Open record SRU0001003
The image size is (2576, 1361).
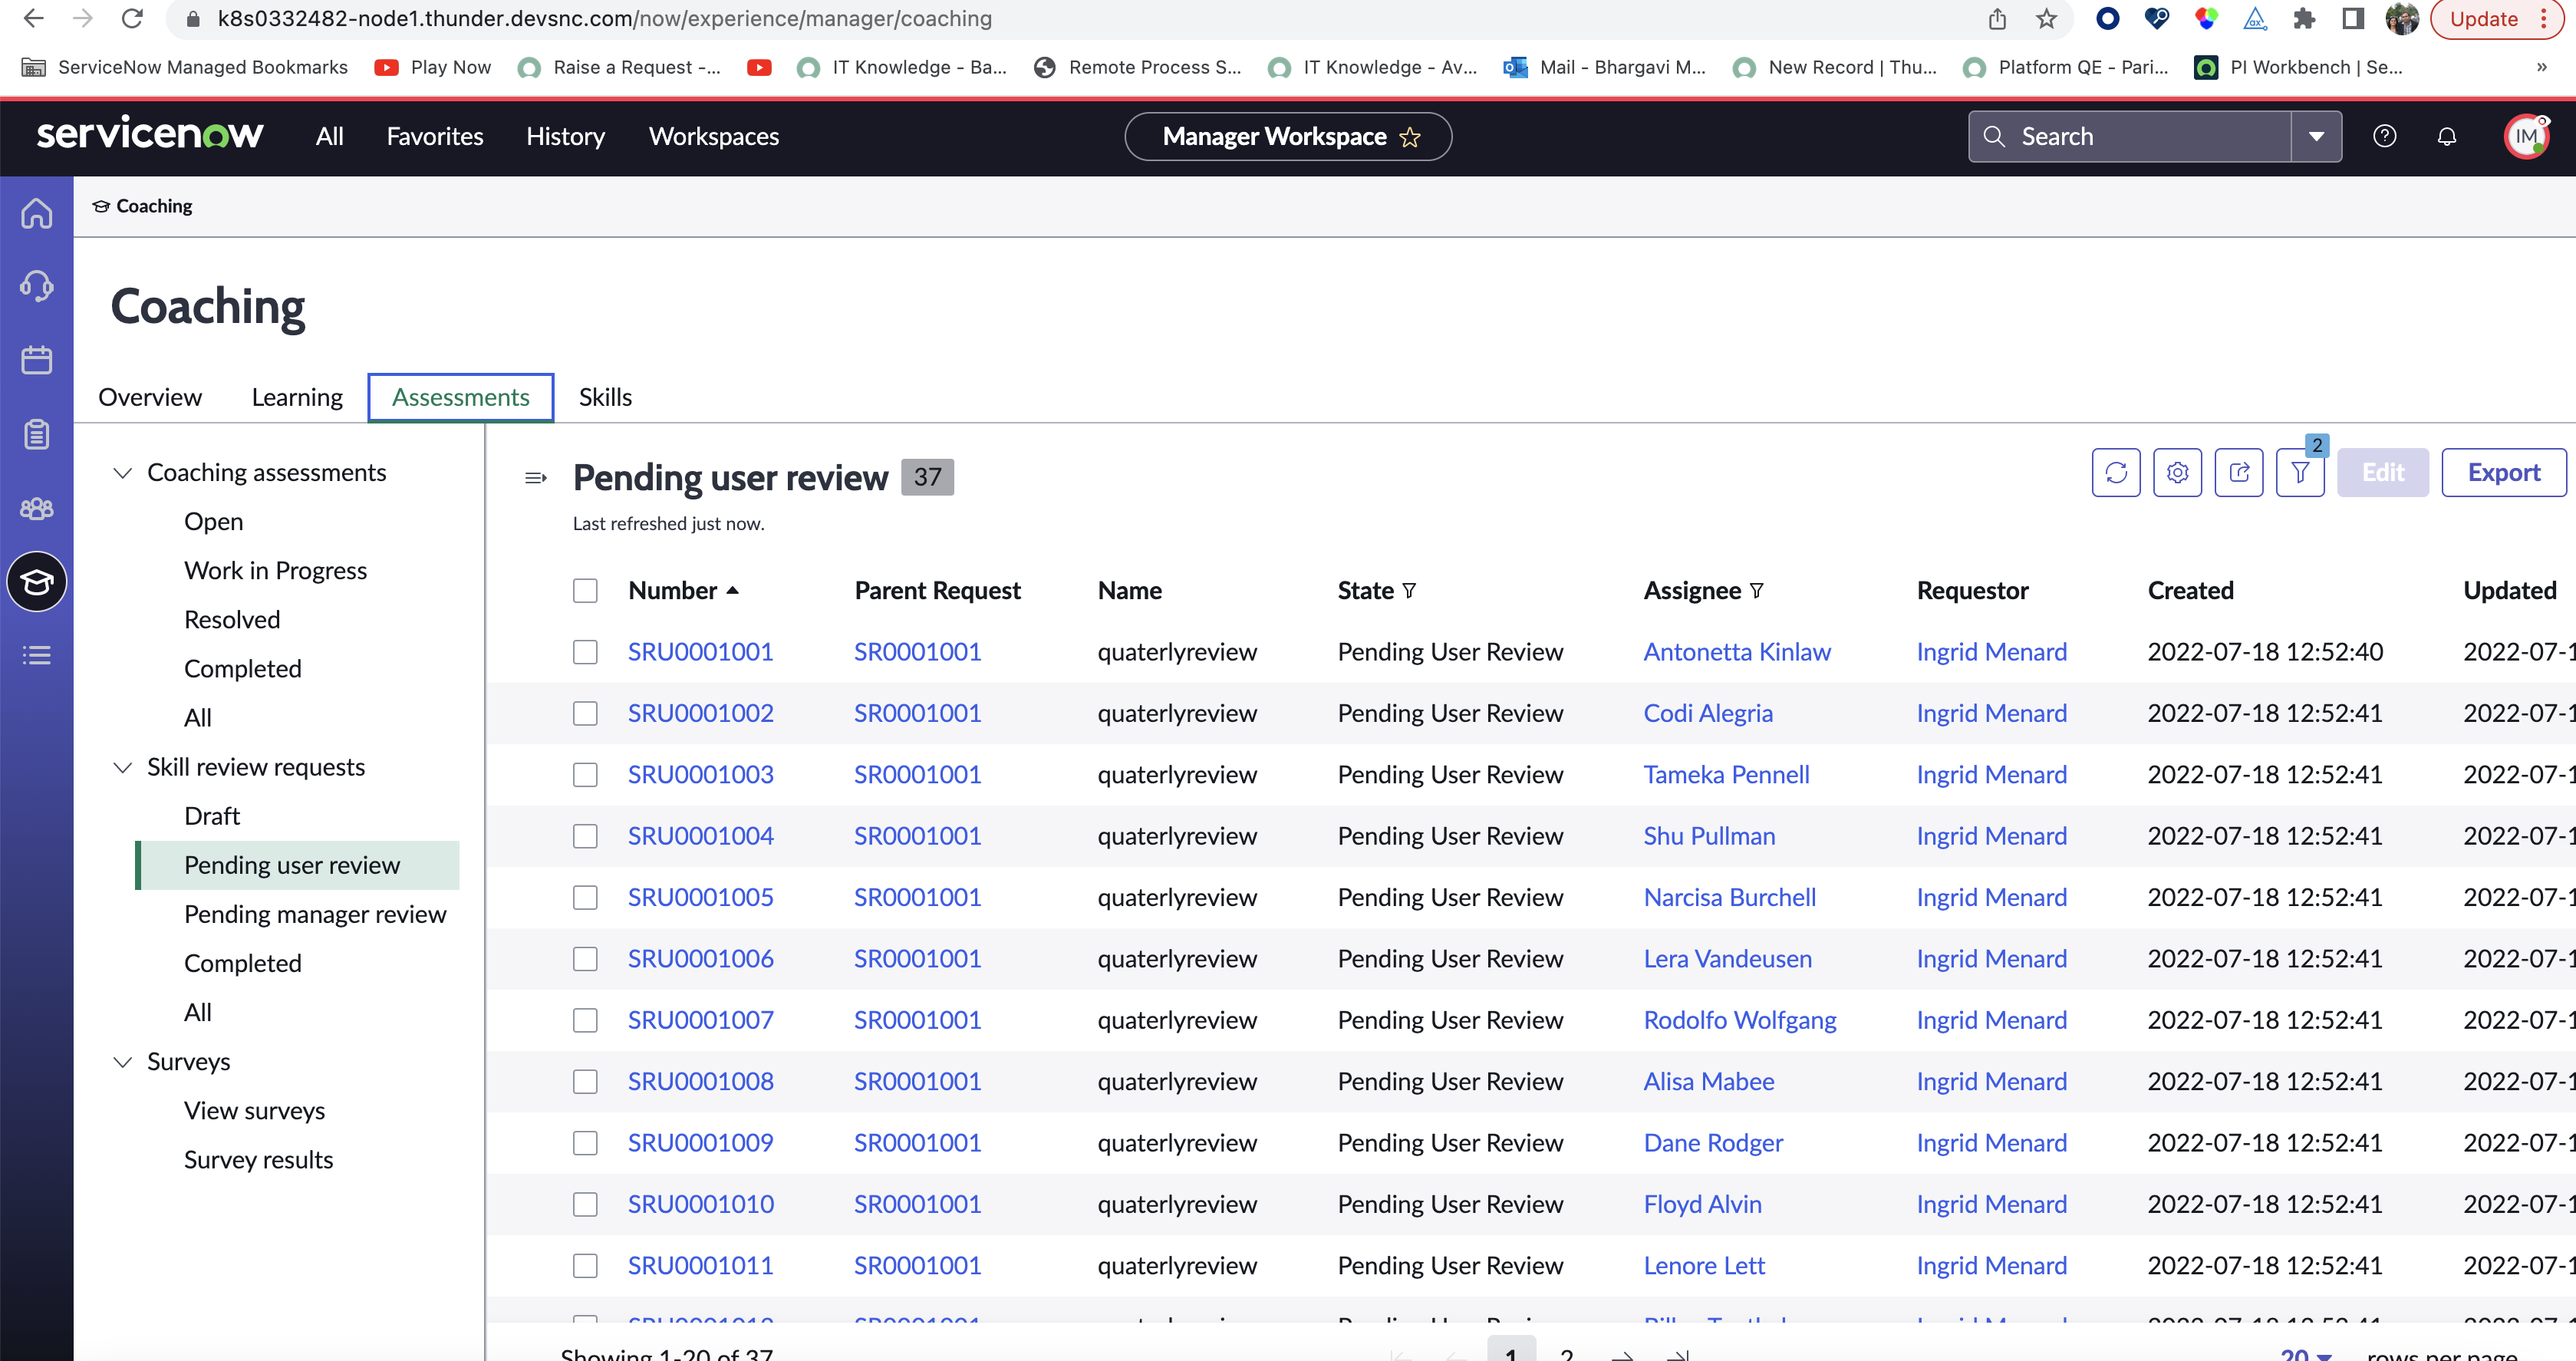(x=700, y=774)
